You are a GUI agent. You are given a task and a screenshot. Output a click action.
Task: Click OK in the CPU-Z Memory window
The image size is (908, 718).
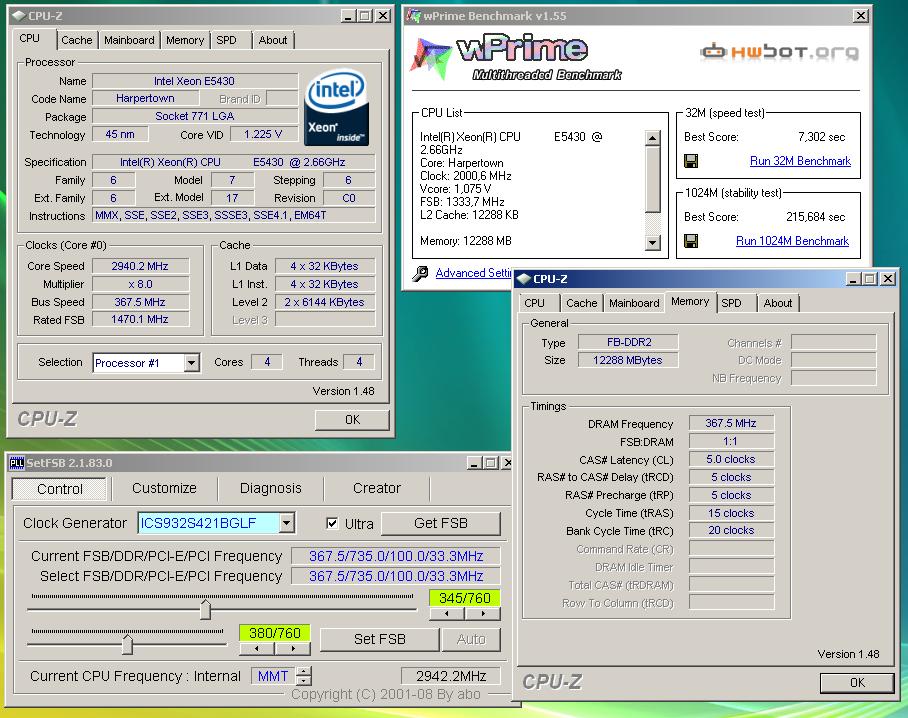[x=857, y=683]
